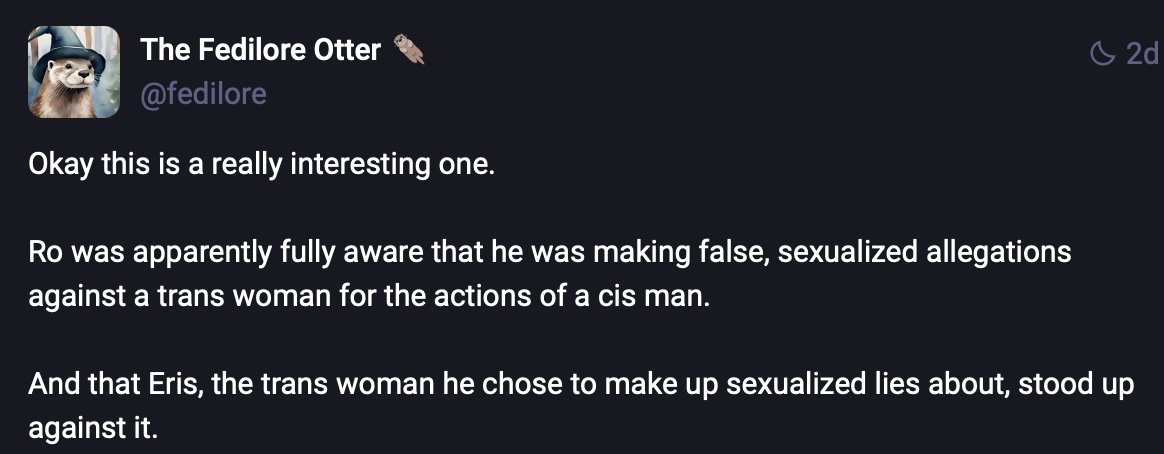Click the word "Ro" starting the second paragraph
The width and height of the screenshot is (1164, 454).
click(44, 252)
